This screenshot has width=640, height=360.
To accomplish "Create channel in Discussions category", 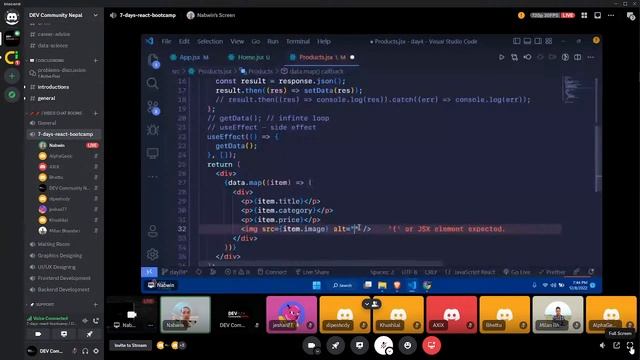I will pos(96,60).
